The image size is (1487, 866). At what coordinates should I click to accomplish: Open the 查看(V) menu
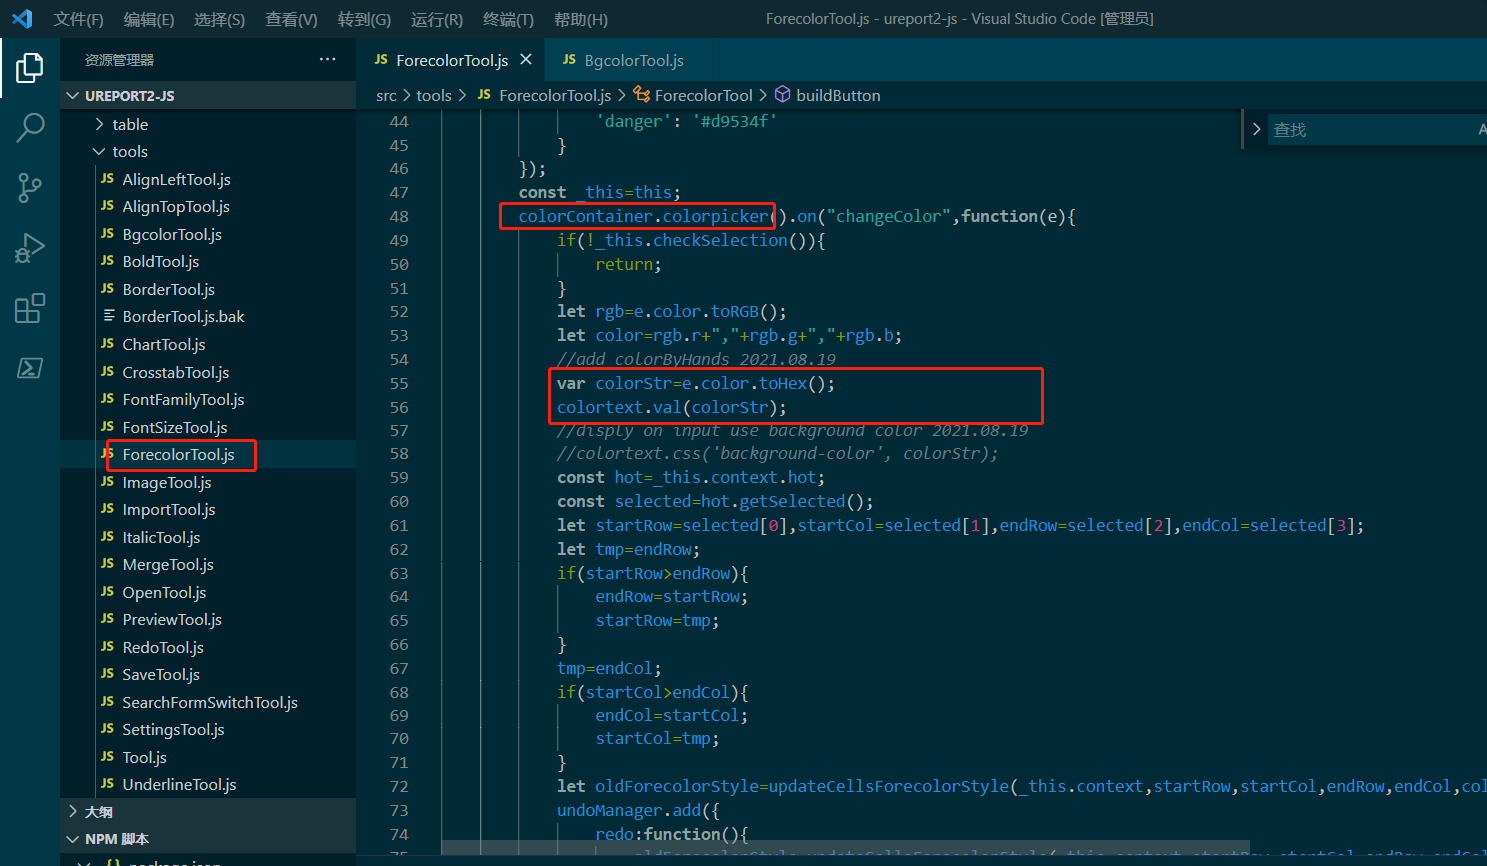click(x=291, y=19)
